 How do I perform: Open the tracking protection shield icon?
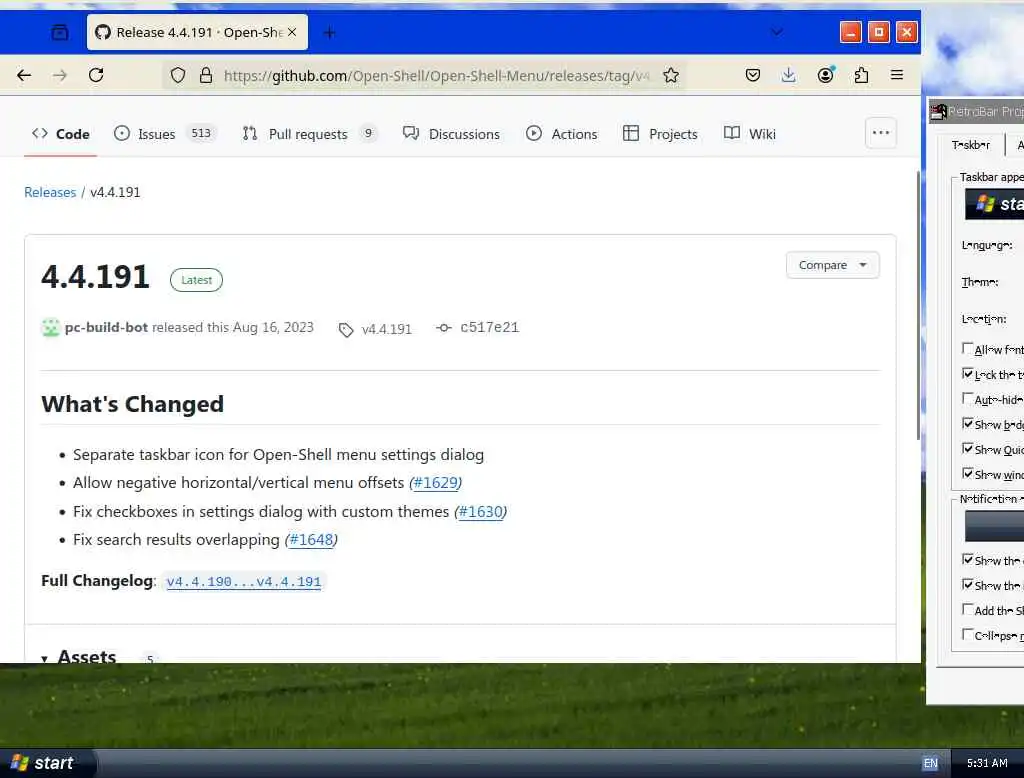click(x=178, y=75)
